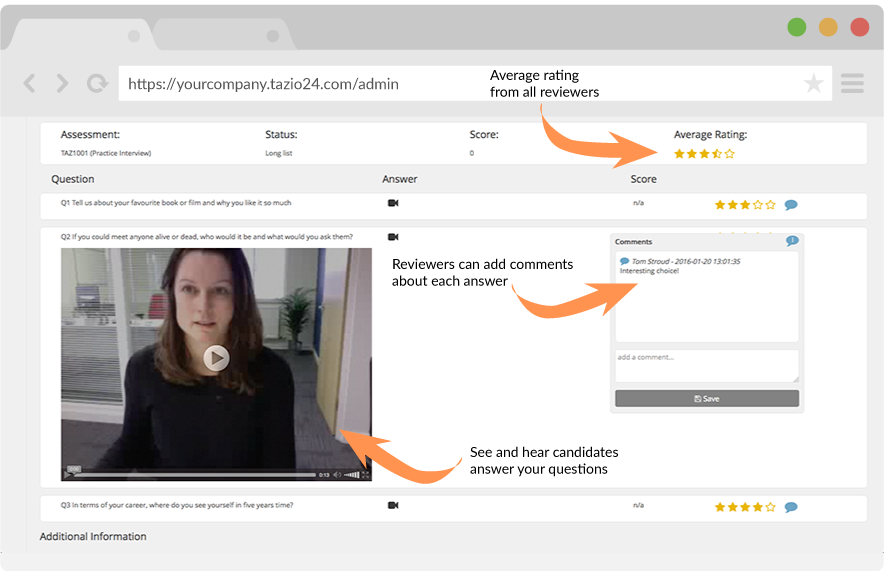884x571 pixels.
Task: Rate Q1 answer three stars
Action: pyautogui.click(x=745, y=205)
